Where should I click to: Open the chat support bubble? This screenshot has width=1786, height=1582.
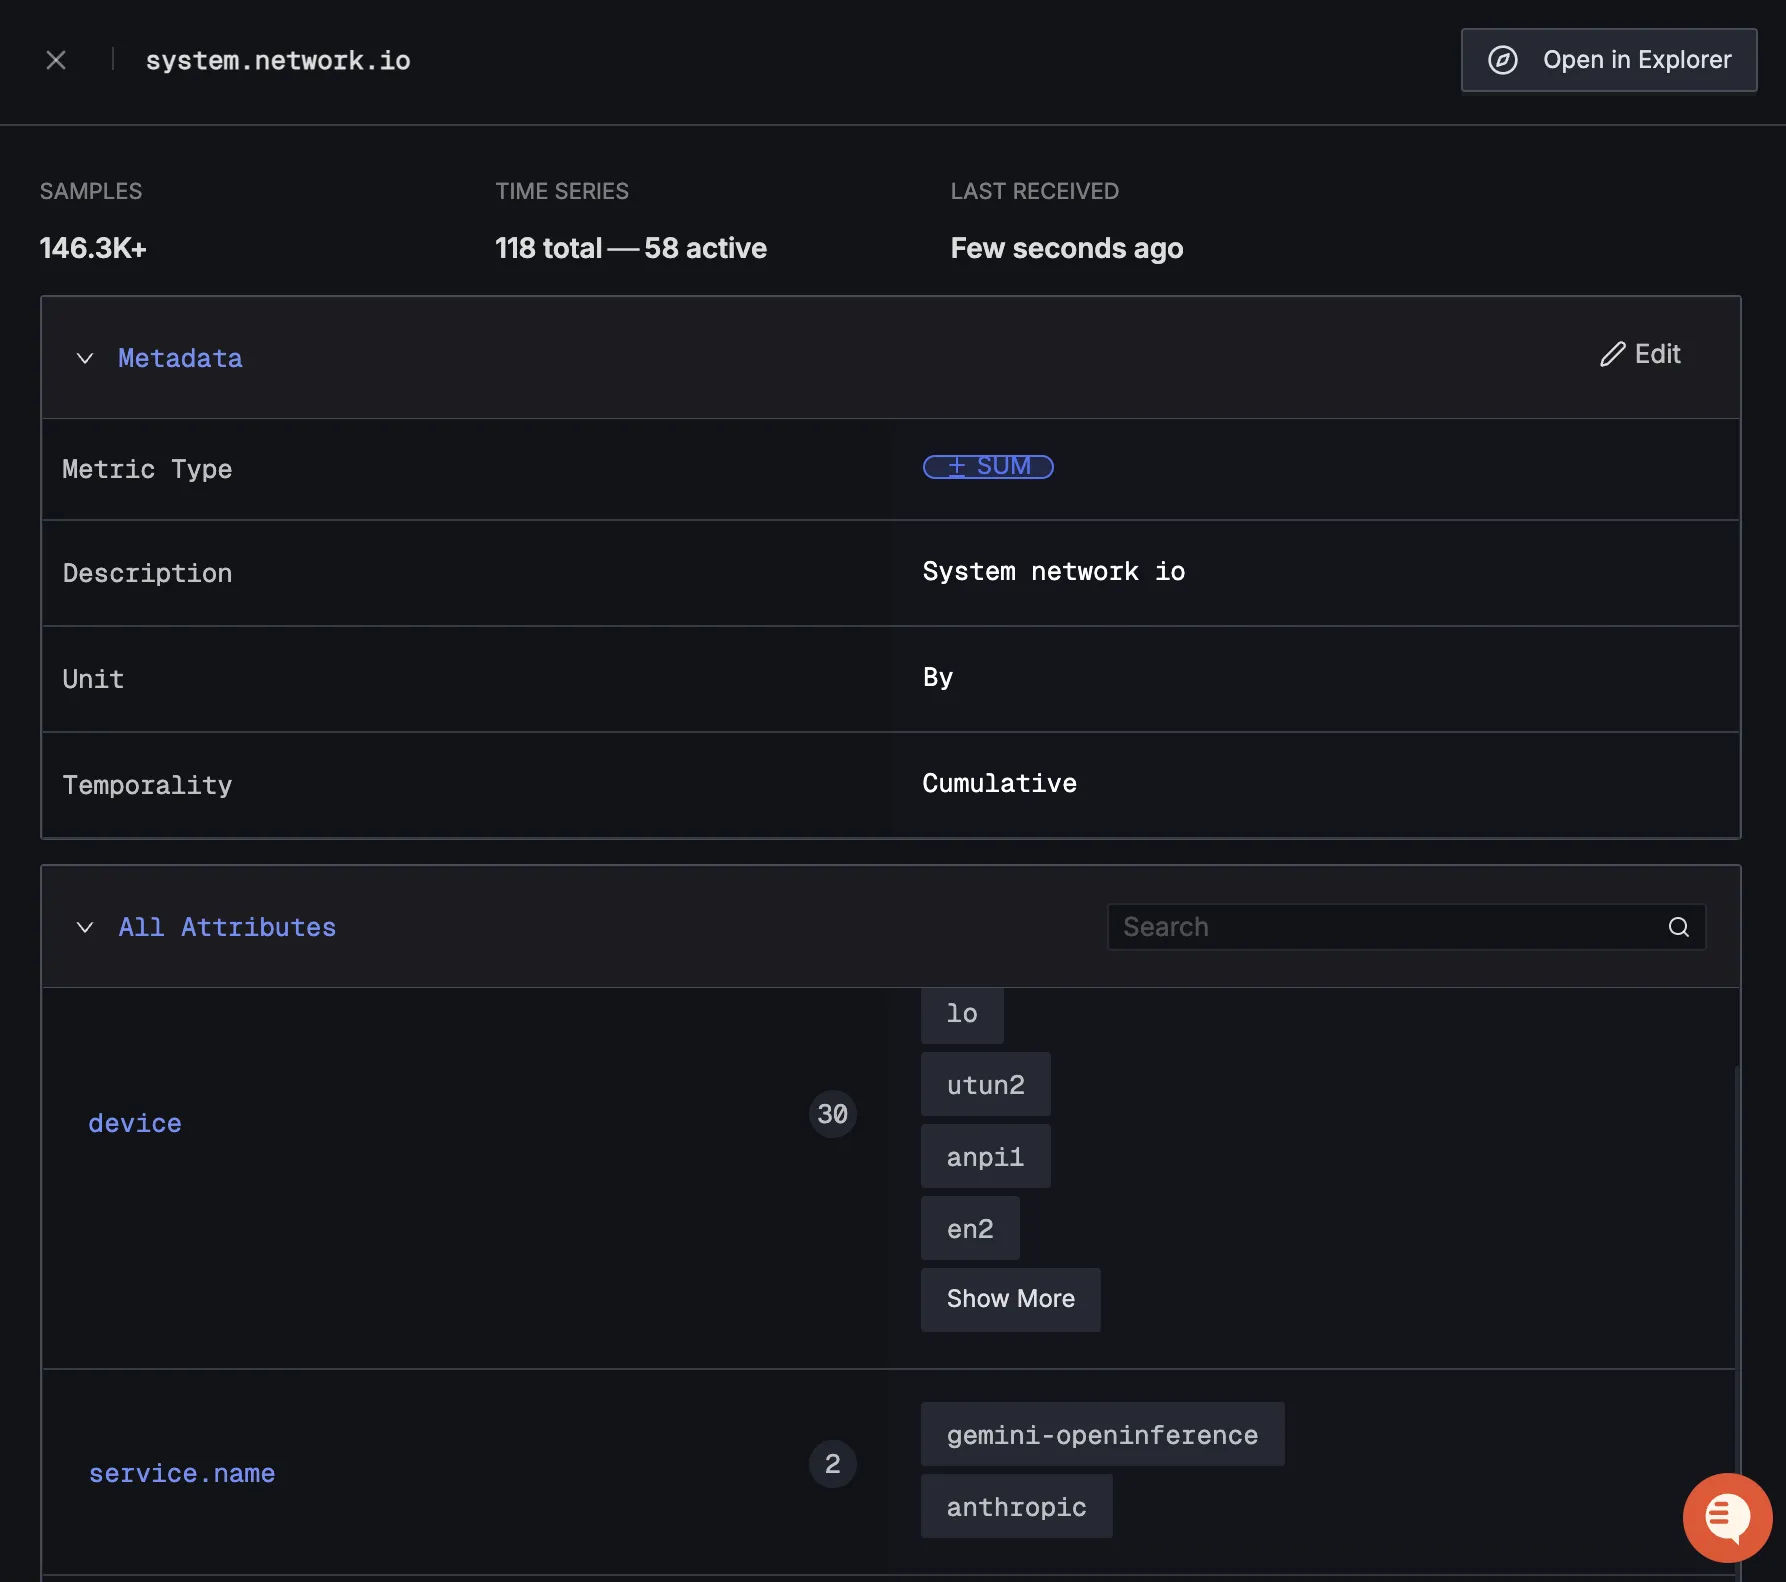point(1727,1517)
